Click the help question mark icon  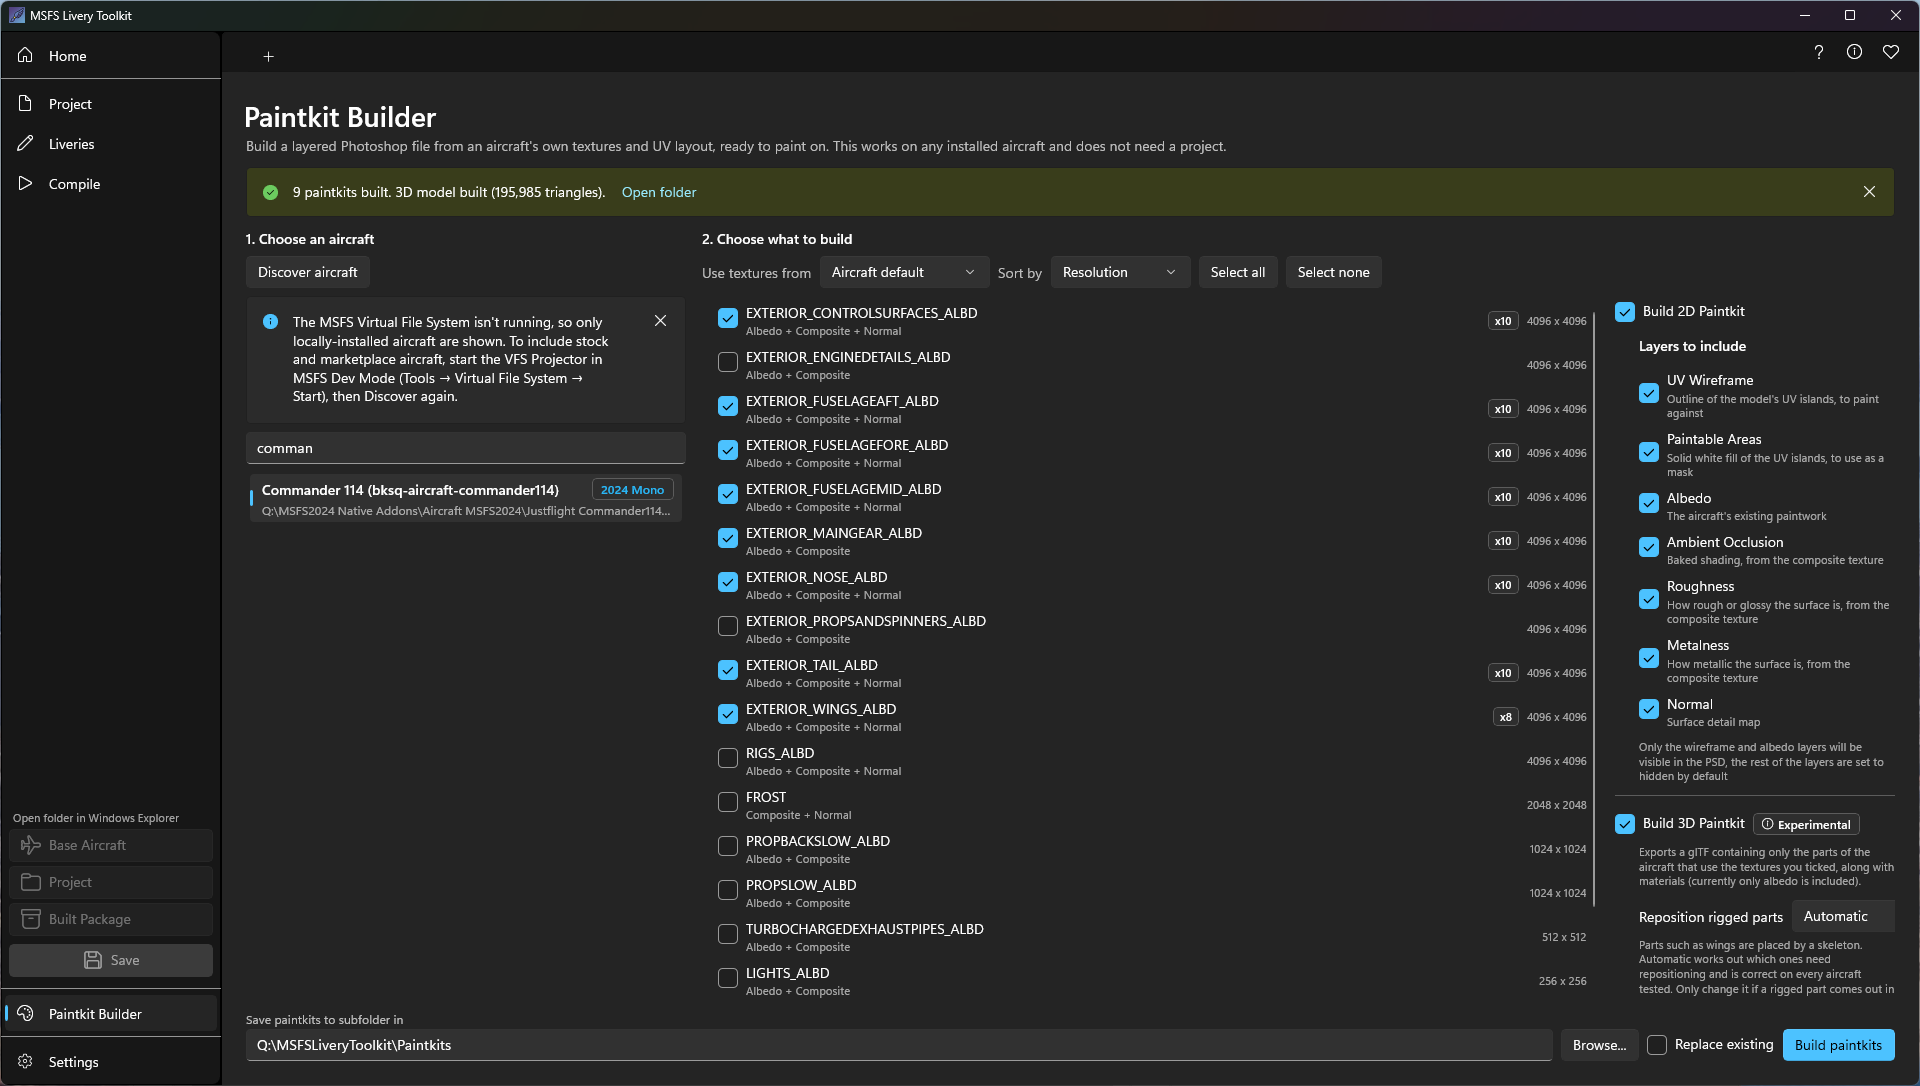pyautogui.click(x=1818, y=52)
